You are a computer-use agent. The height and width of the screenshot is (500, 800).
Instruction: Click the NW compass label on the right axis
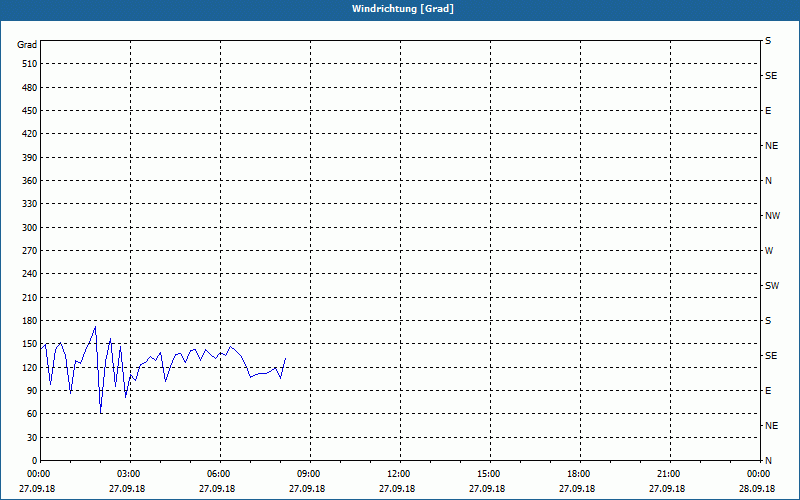point(772,216)
